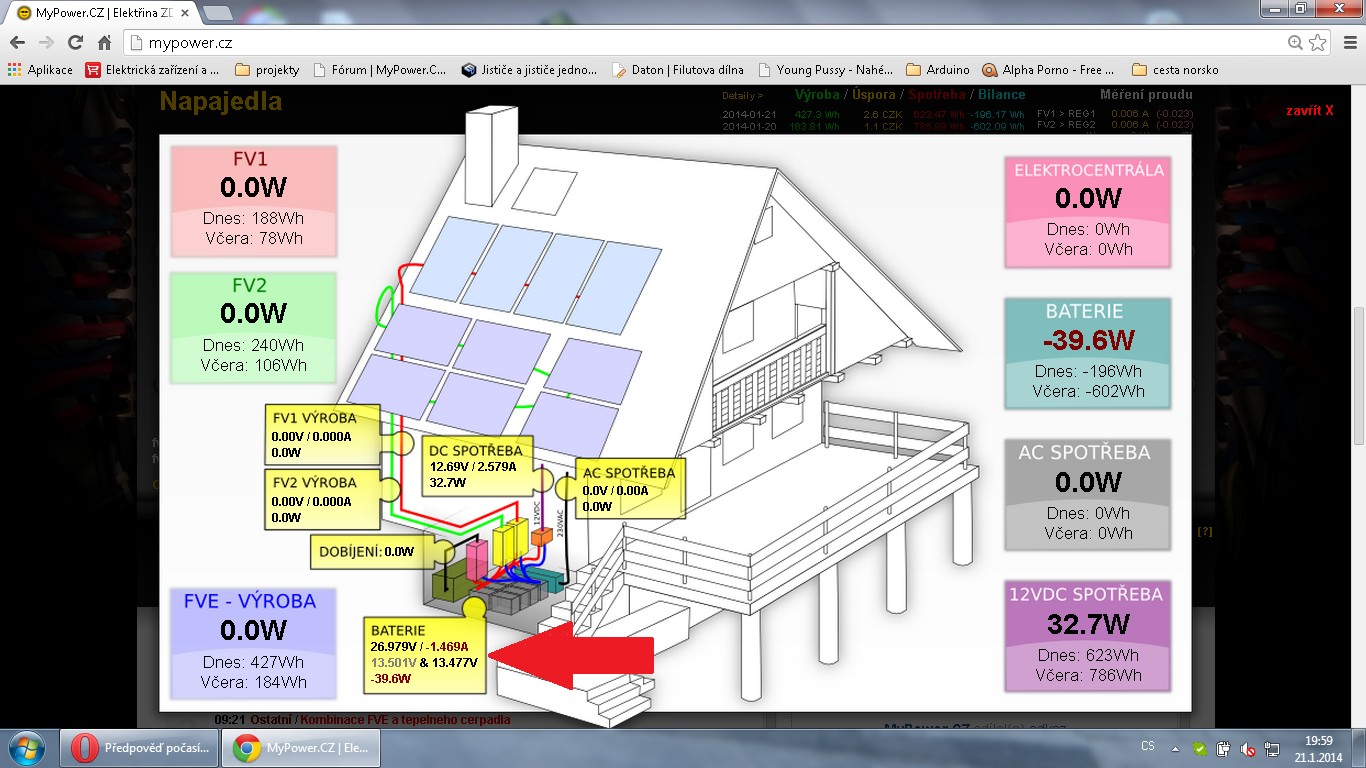Viewport: 1366px width, 768px height.
Task: Select the MyPower.CZ browser tab
Action: point(100,12)
